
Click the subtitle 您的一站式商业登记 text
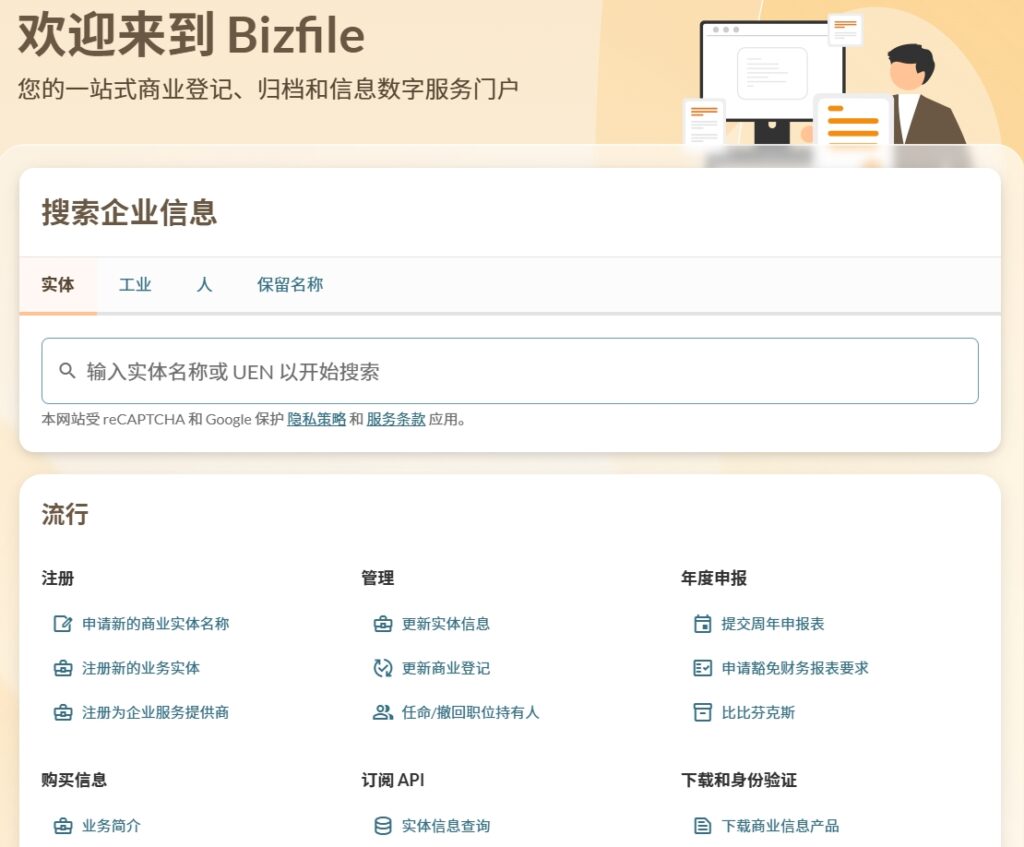click(268, 89)
